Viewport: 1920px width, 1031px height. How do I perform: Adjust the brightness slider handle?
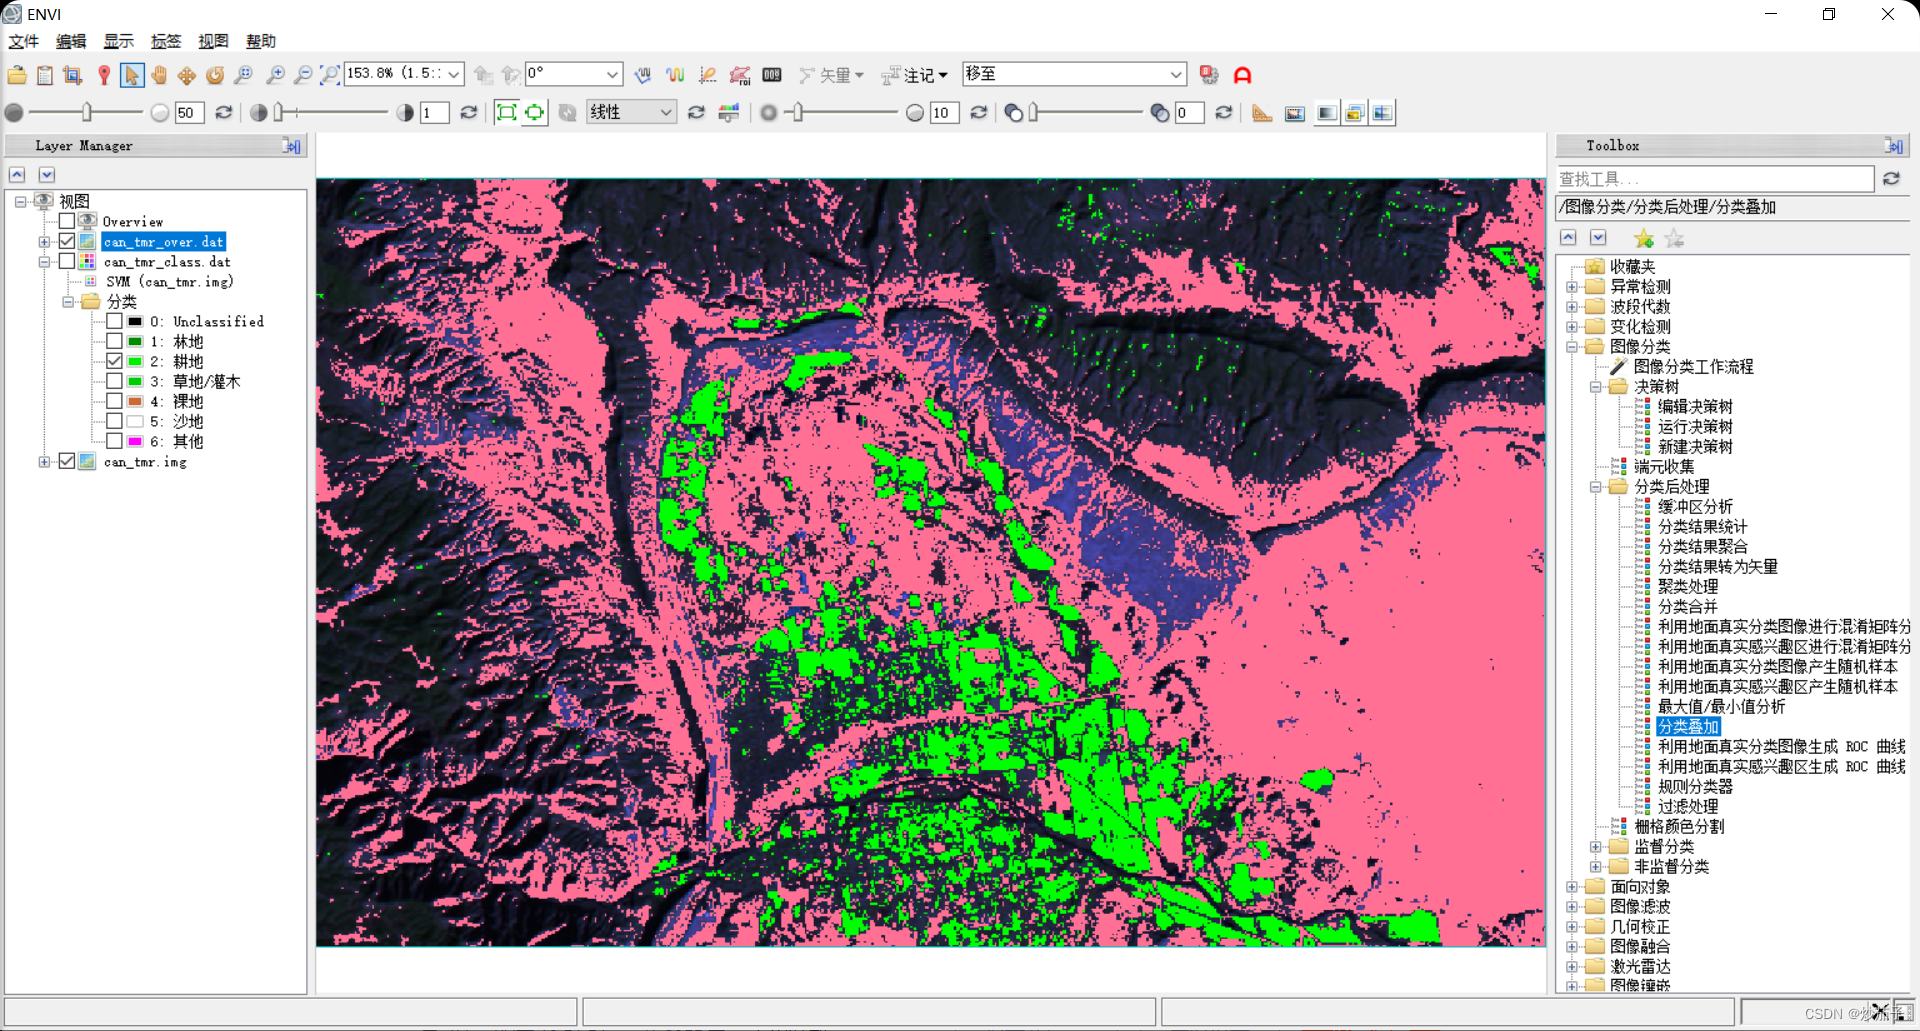point(87,113)
